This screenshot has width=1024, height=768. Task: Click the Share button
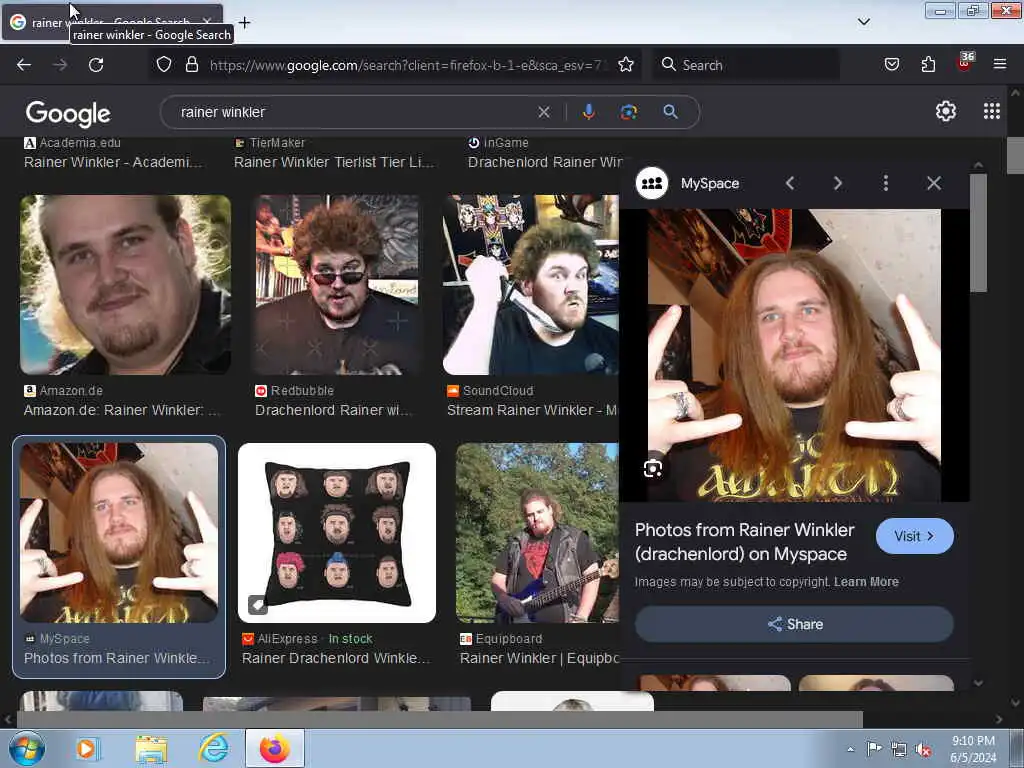(794, 624)
